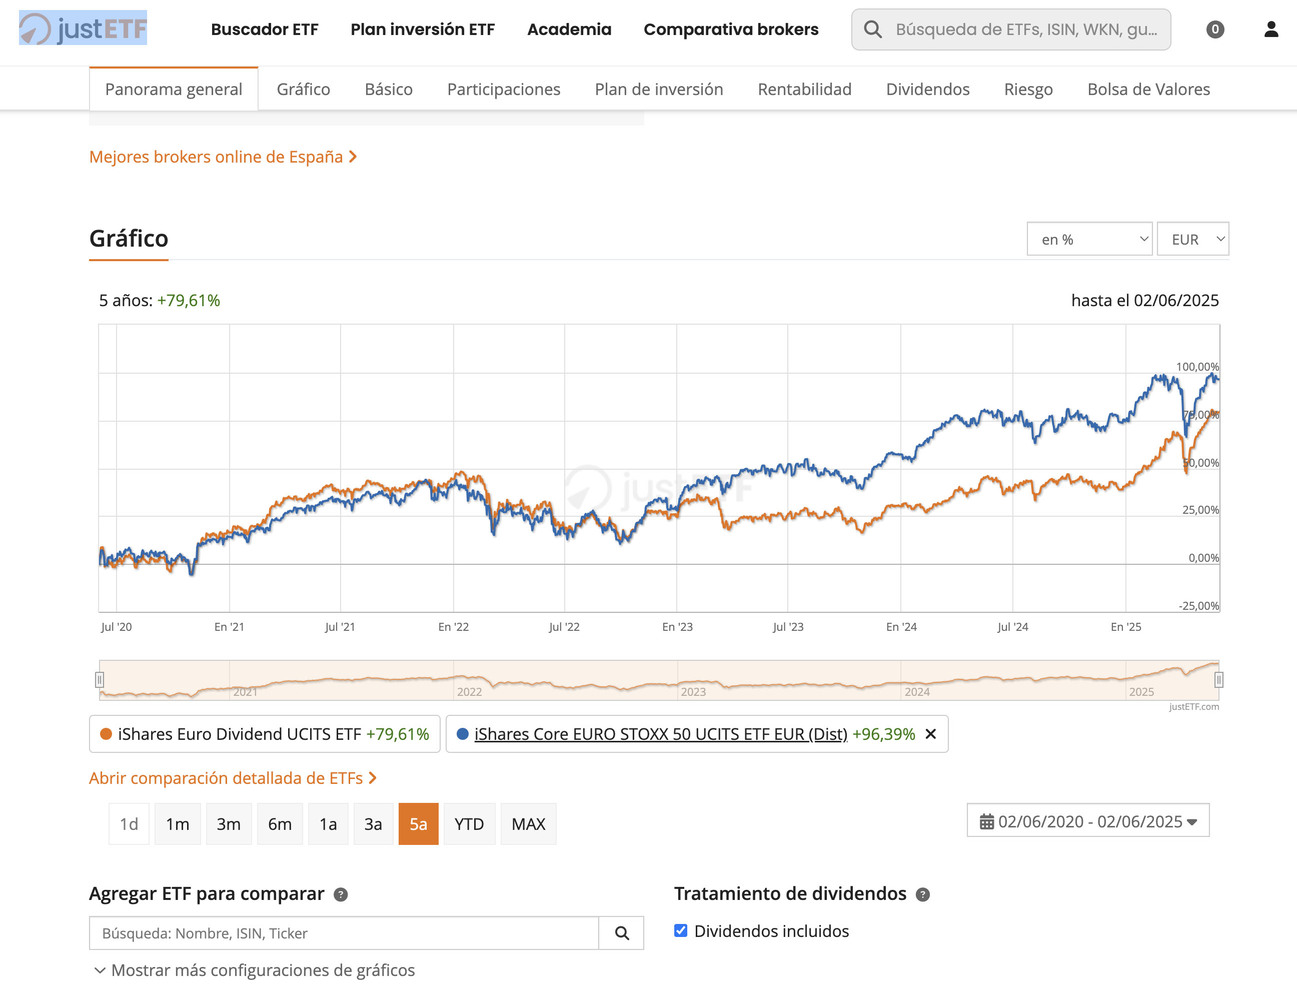
Task: Switch to the Básico tab
Action: tap(389, 89)
